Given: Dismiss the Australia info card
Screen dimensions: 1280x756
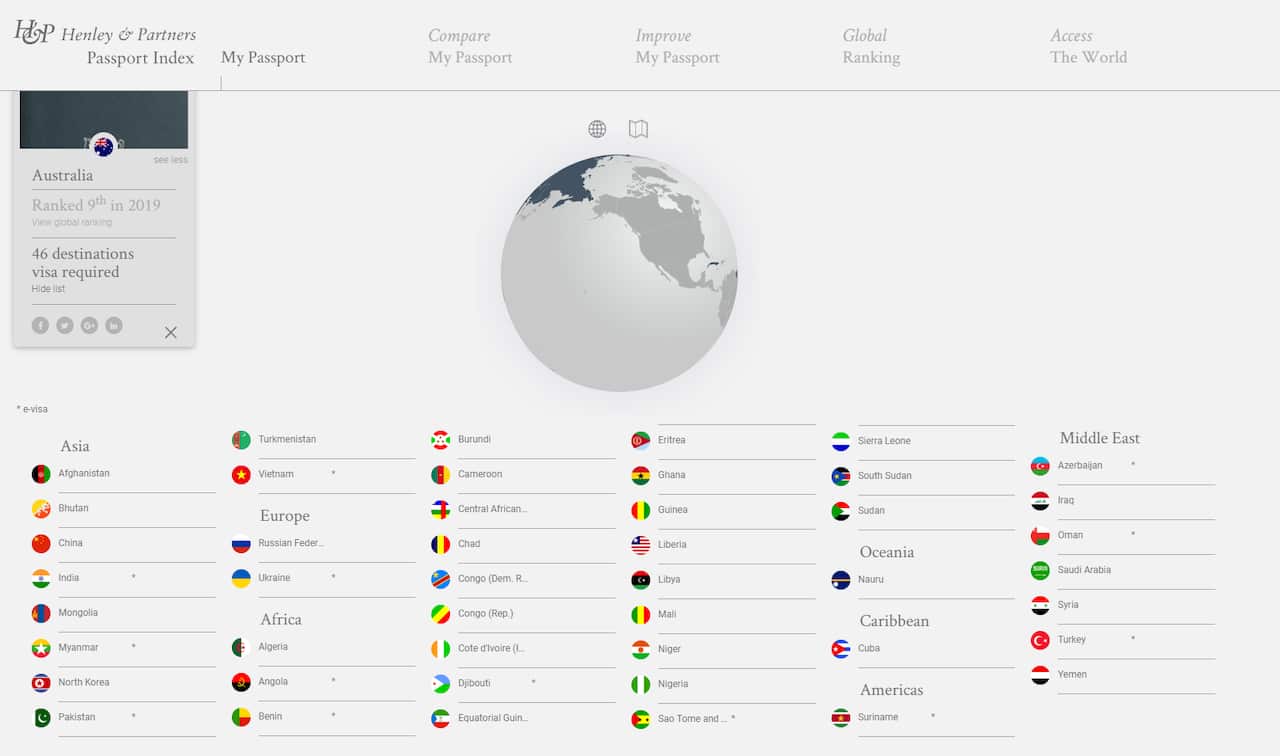Looking at the screenshot, I should (x=170, y=332).
